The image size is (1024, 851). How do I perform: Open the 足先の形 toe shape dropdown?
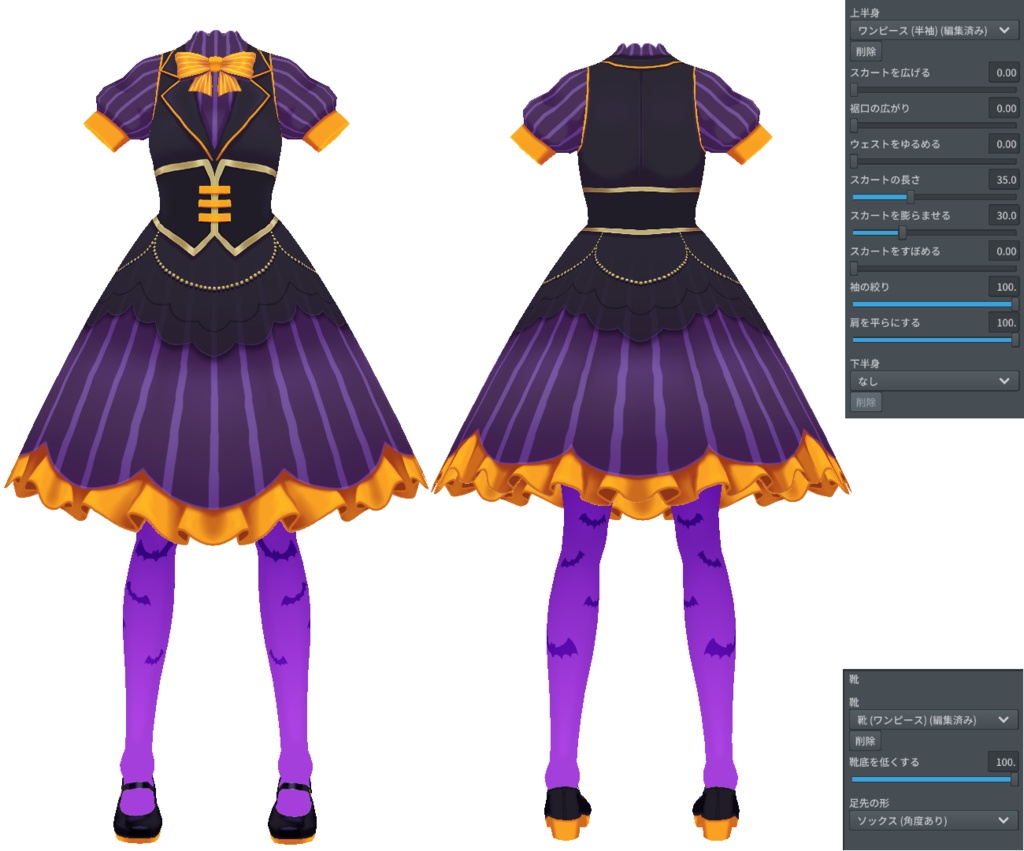[x=932, y=820]
